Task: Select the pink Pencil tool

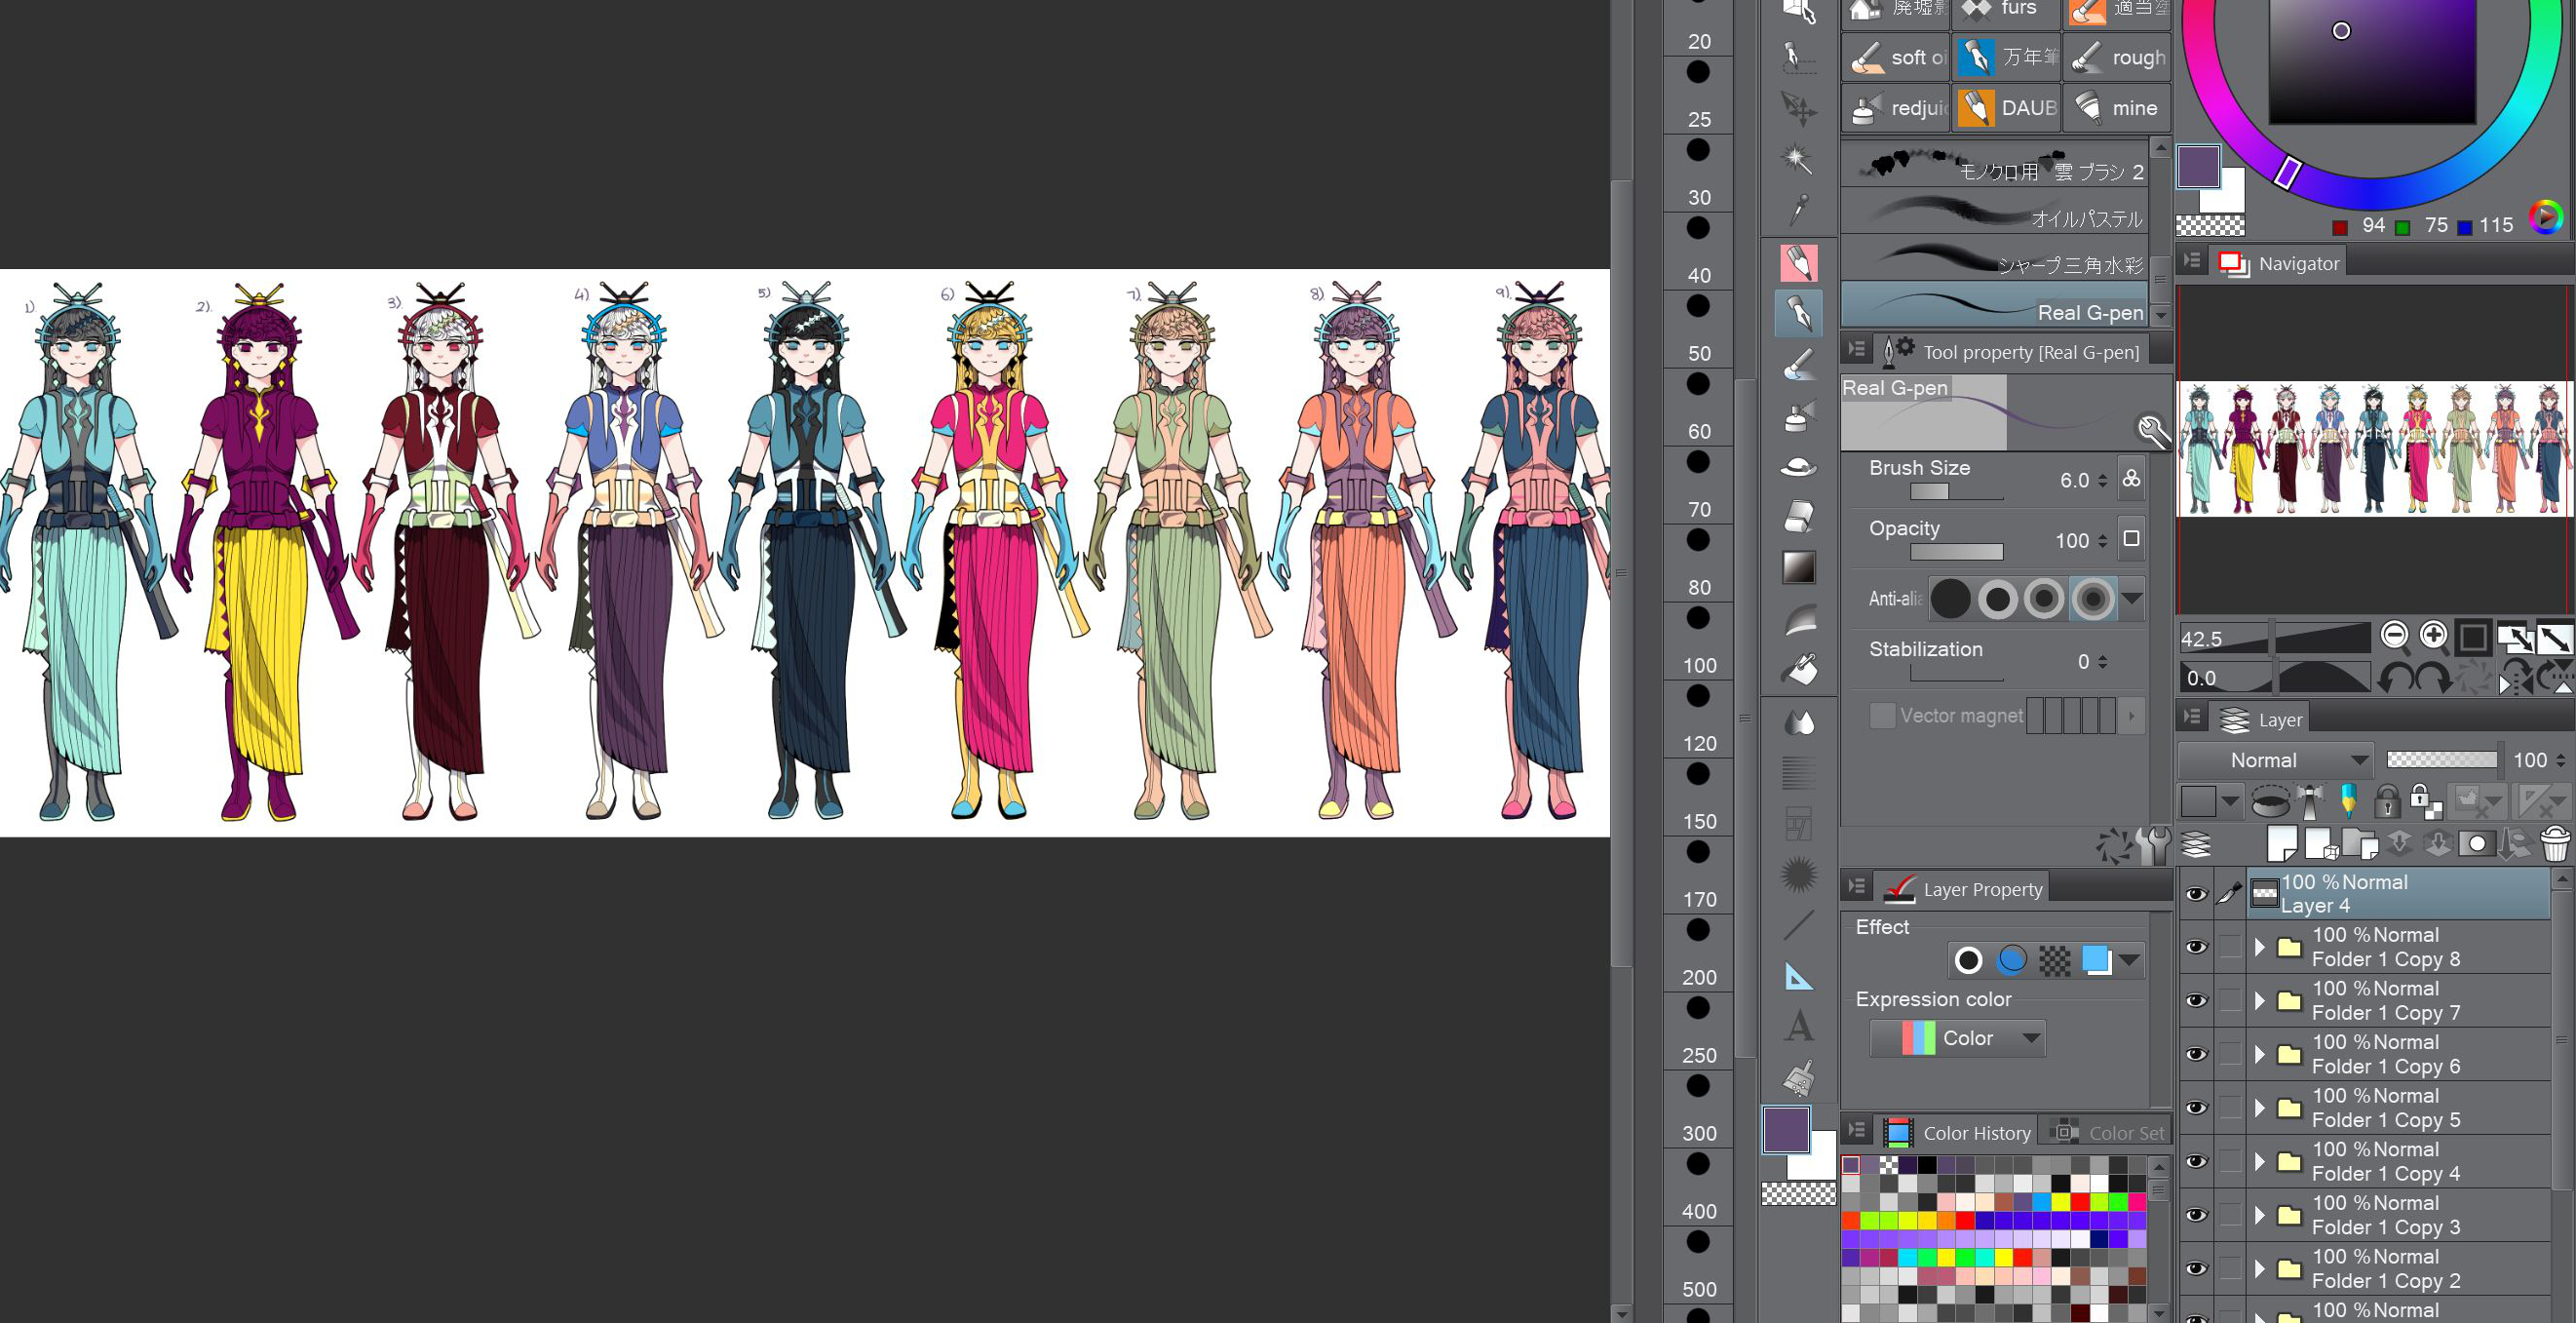Action: coord(1799,263)
